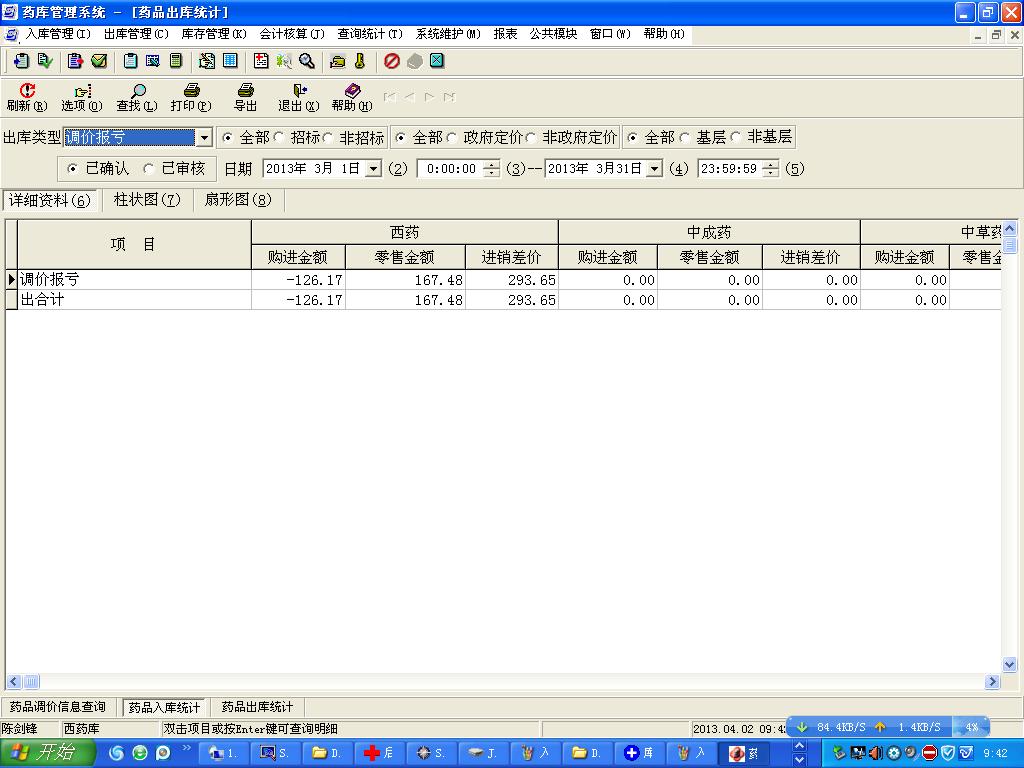Image resolution: width=1024 pixels, height=768 pixels.
Task: Open 选项 options from the toolbar
Action: [x=82, y=91]
